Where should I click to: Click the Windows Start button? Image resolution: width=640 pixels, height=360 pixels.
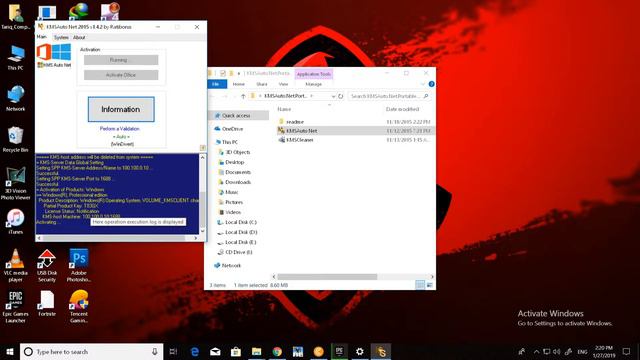click(10, 351)
